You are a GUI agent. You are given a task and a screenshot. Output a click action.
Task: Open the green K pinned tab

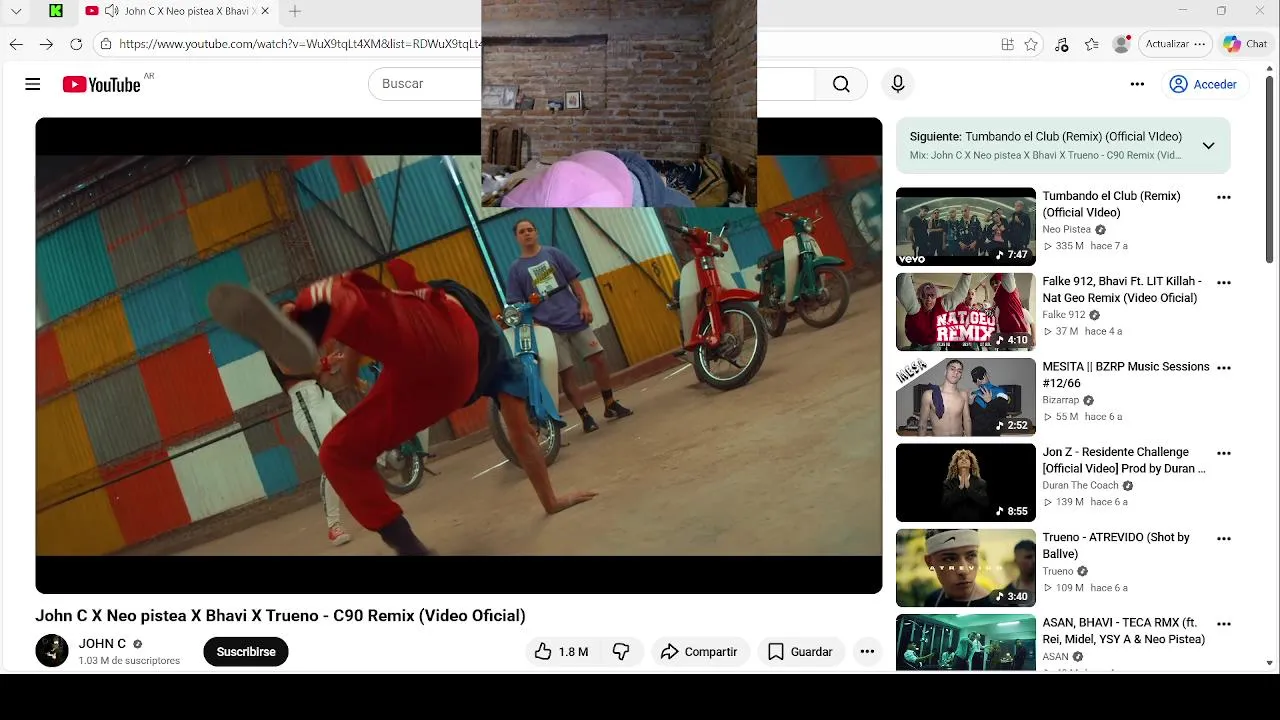coord(56,11)
